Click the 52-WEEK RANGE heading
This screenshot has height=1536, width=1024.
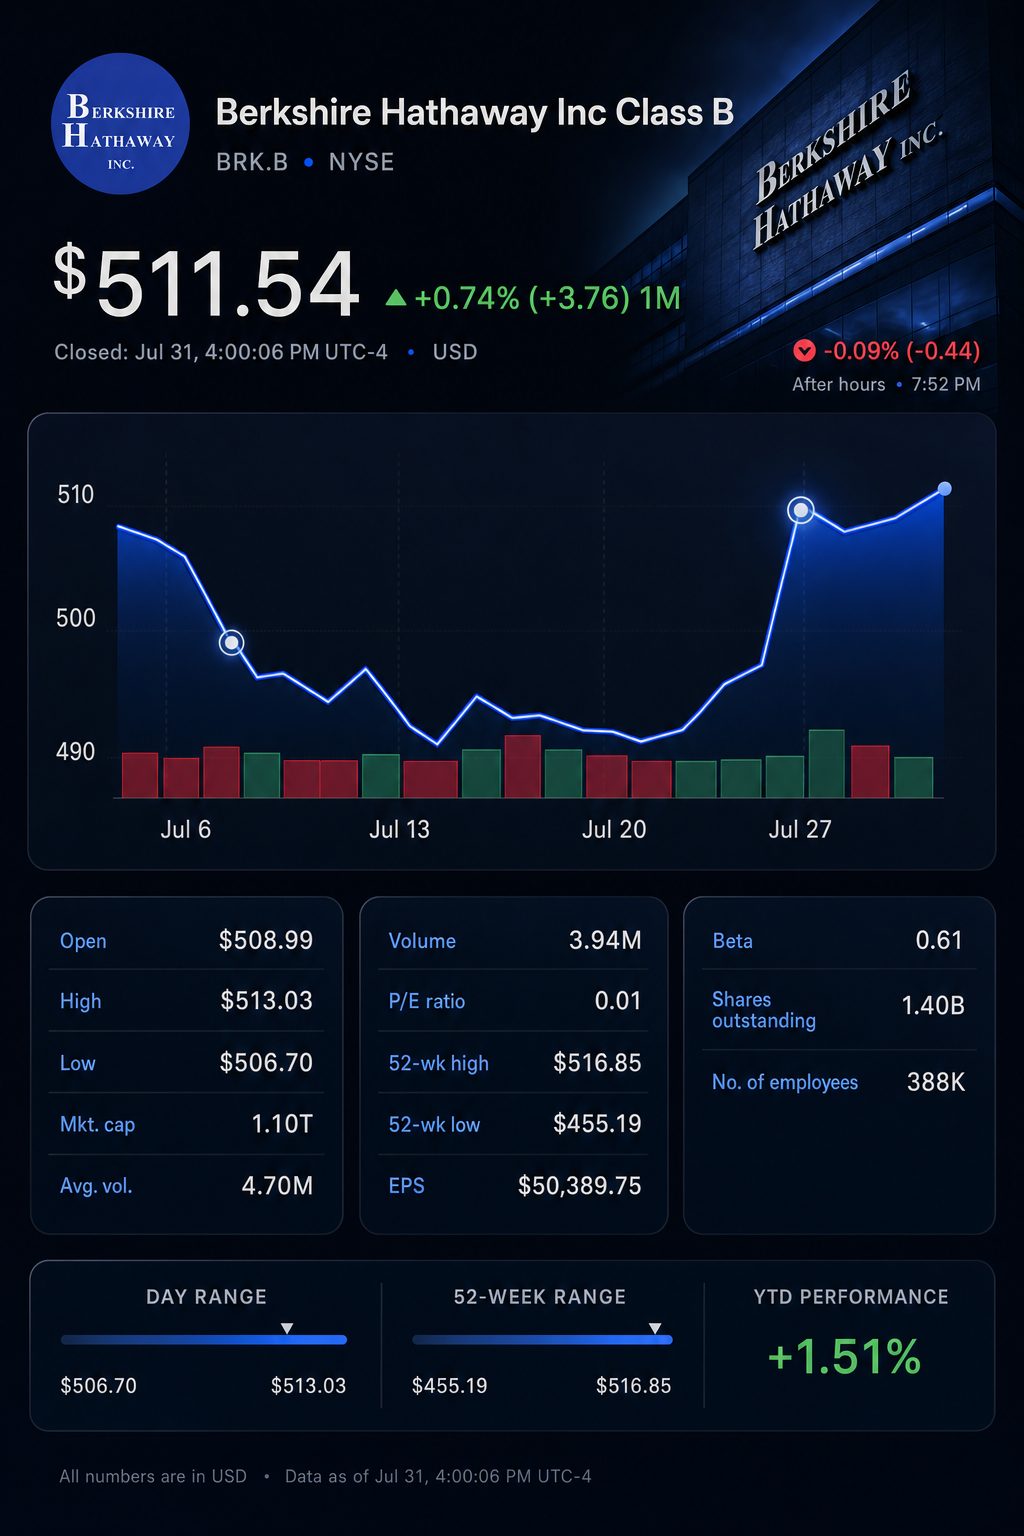click(540, 1297)
